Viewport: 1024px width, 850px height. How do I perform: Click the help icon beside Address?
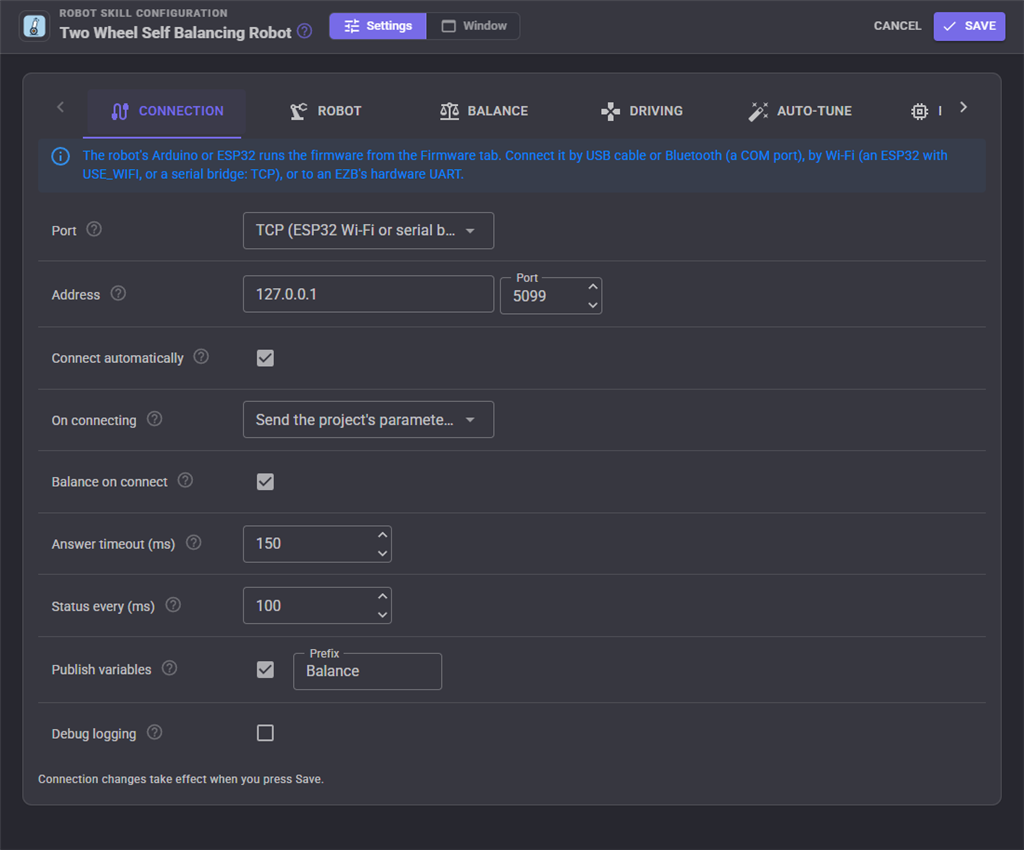tap(118, 293)
